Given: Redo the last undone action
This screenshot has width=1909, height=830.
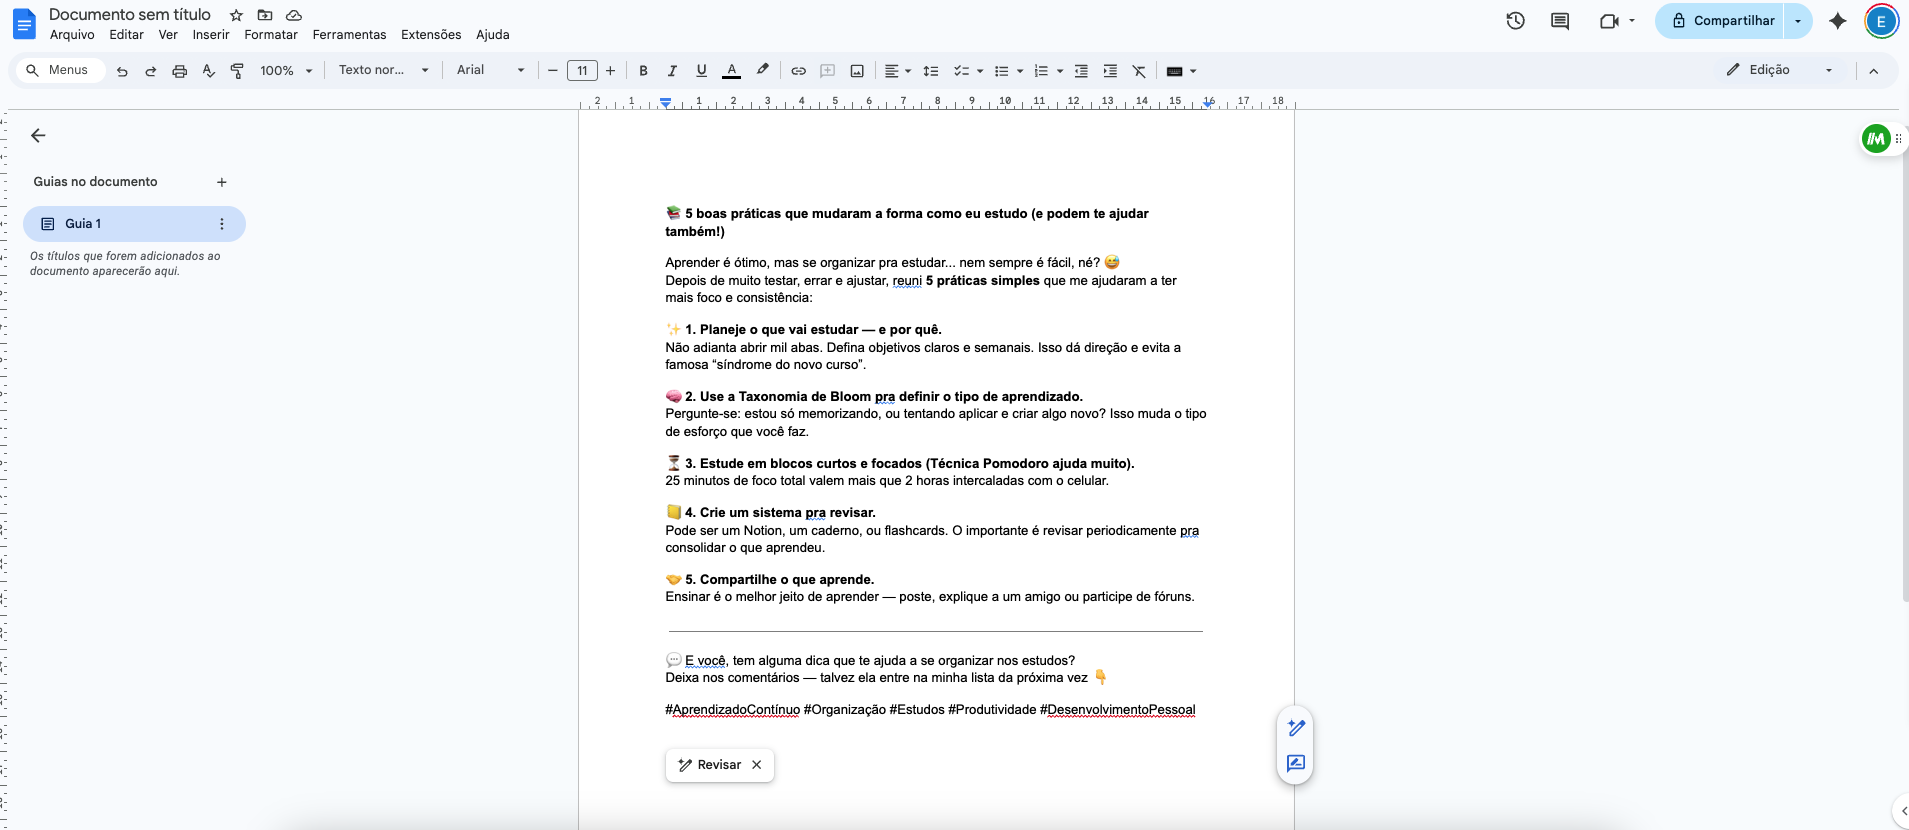Looking at the screenshot, I should 151,71.
